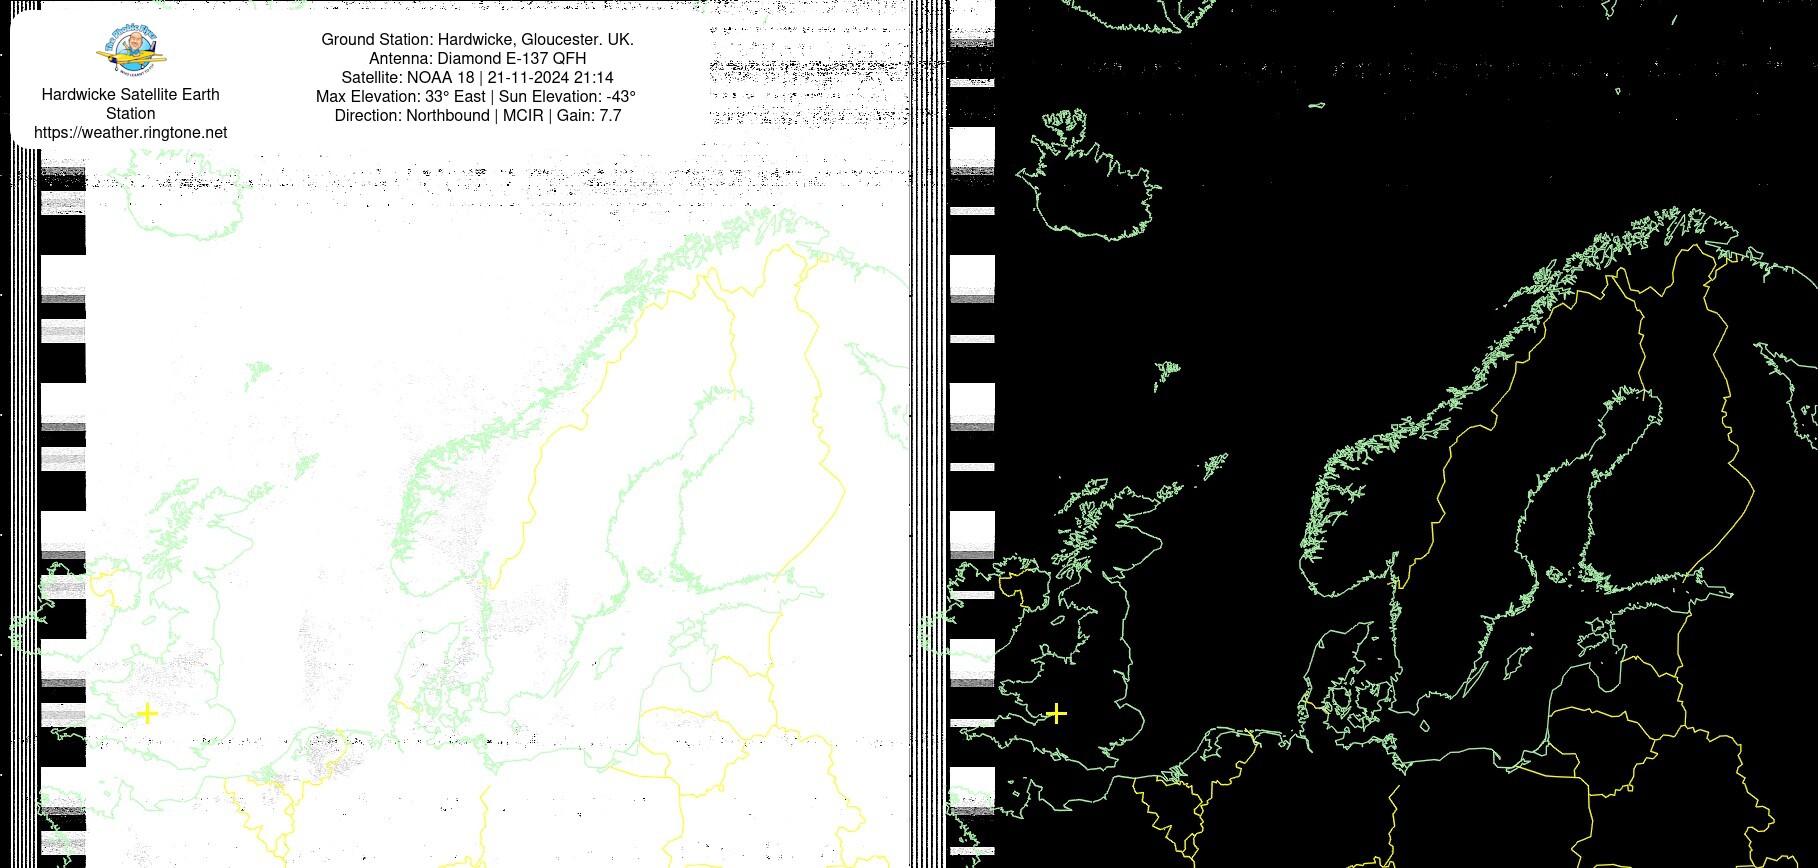This screenshot has width=1818, height=868.
Task: Click the Antenna Diamond E-137 QFH line
Action: coord(477,58)
